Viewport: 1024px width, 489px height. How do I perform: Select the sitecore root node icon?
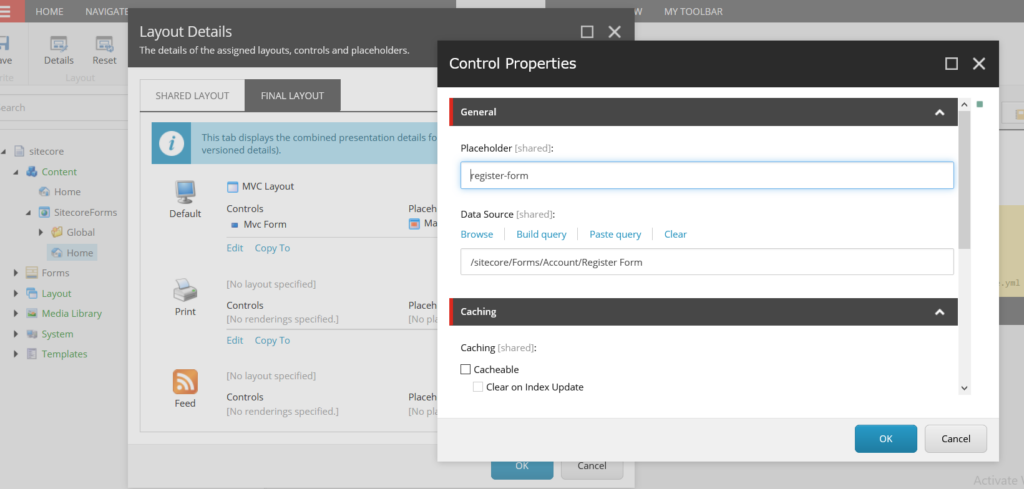click(x=19, y=151)
